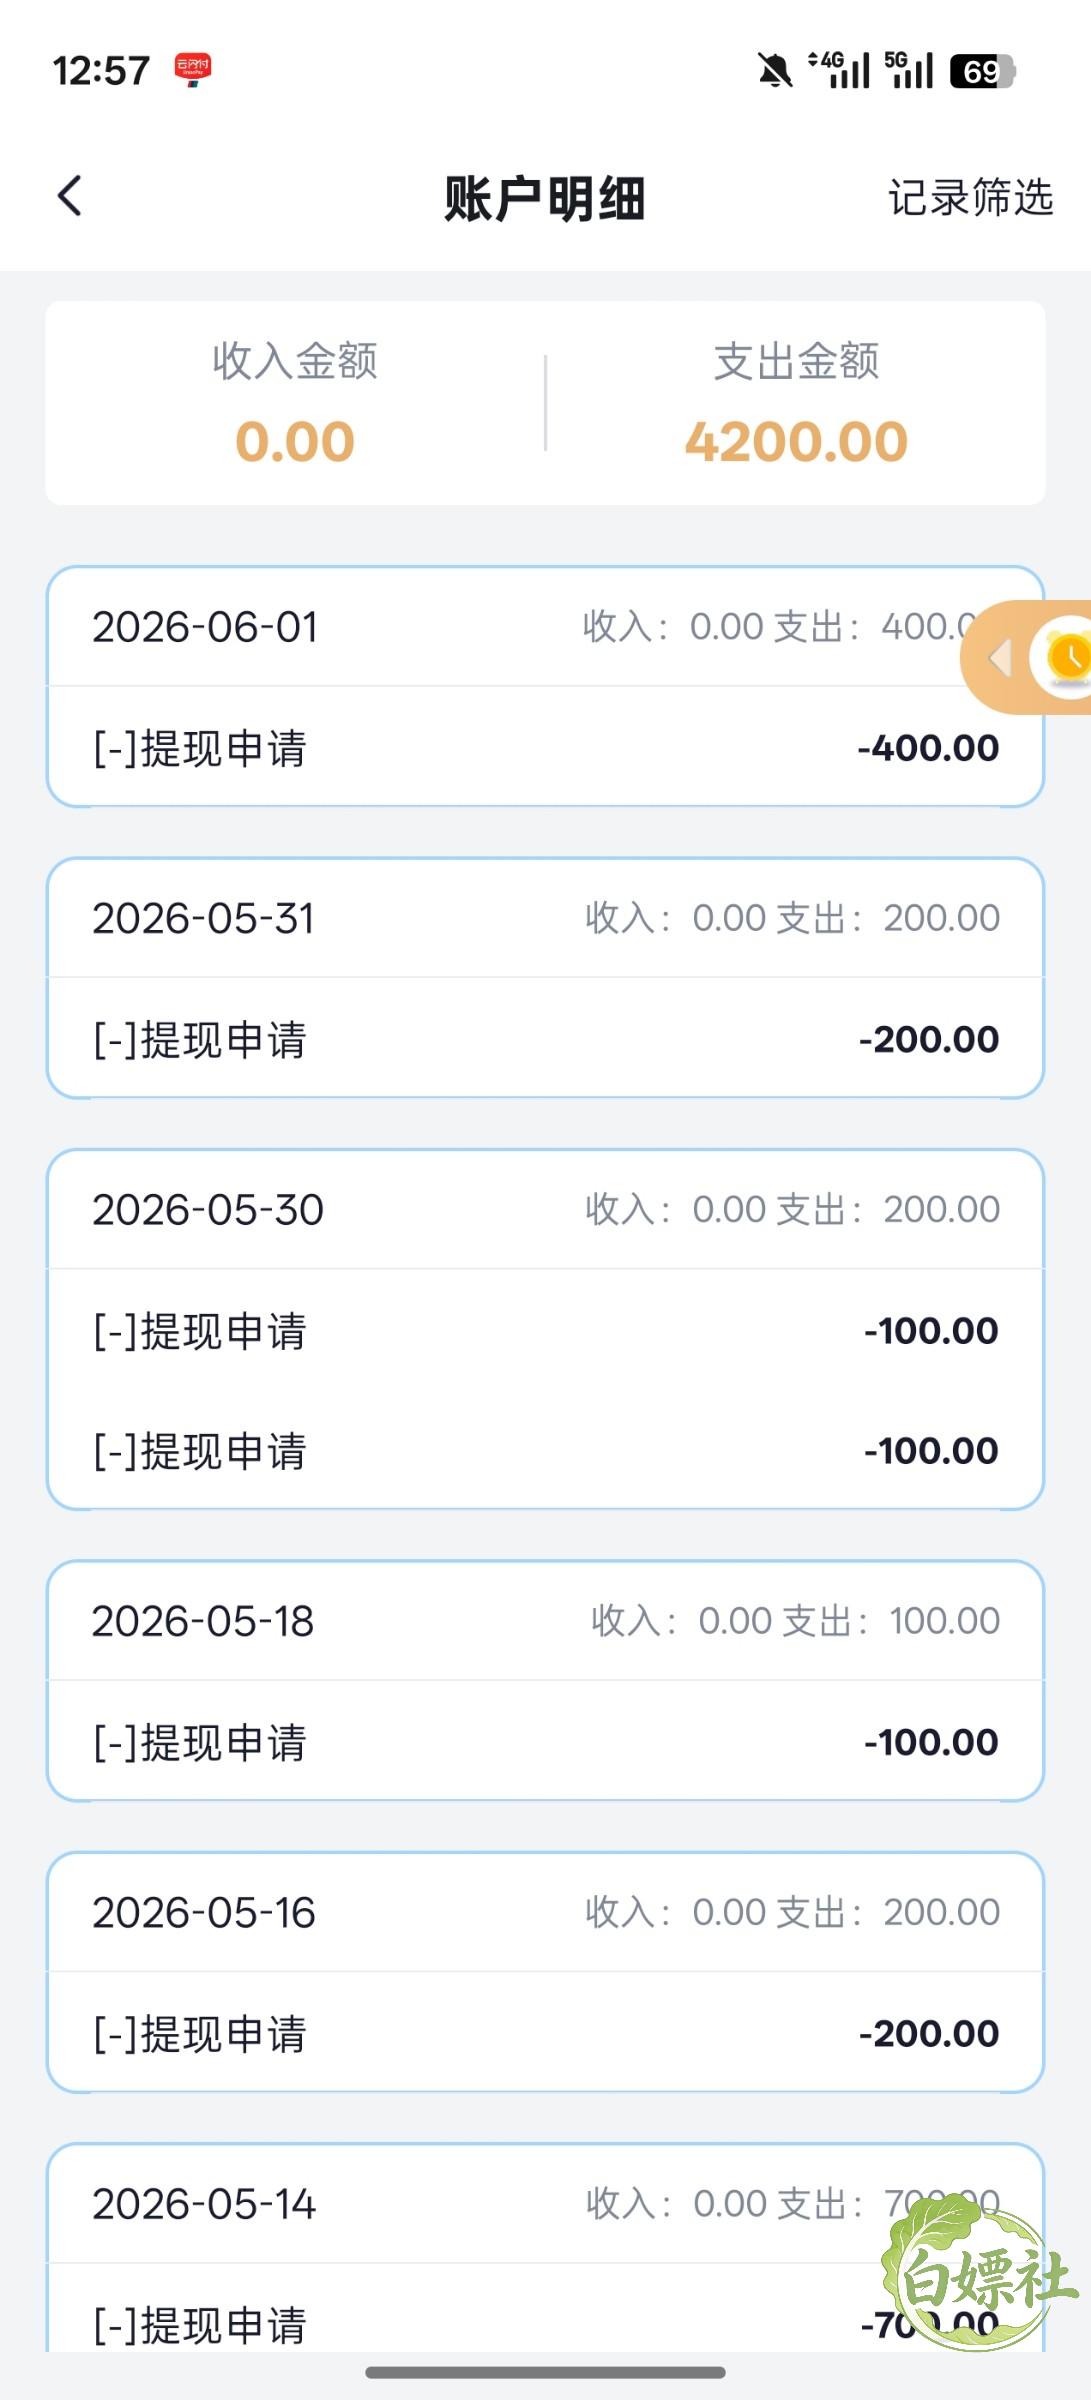Tap the UnionPay notification icon in status bar
This screenshot has width=1091, height=2400.
(192, 70)
